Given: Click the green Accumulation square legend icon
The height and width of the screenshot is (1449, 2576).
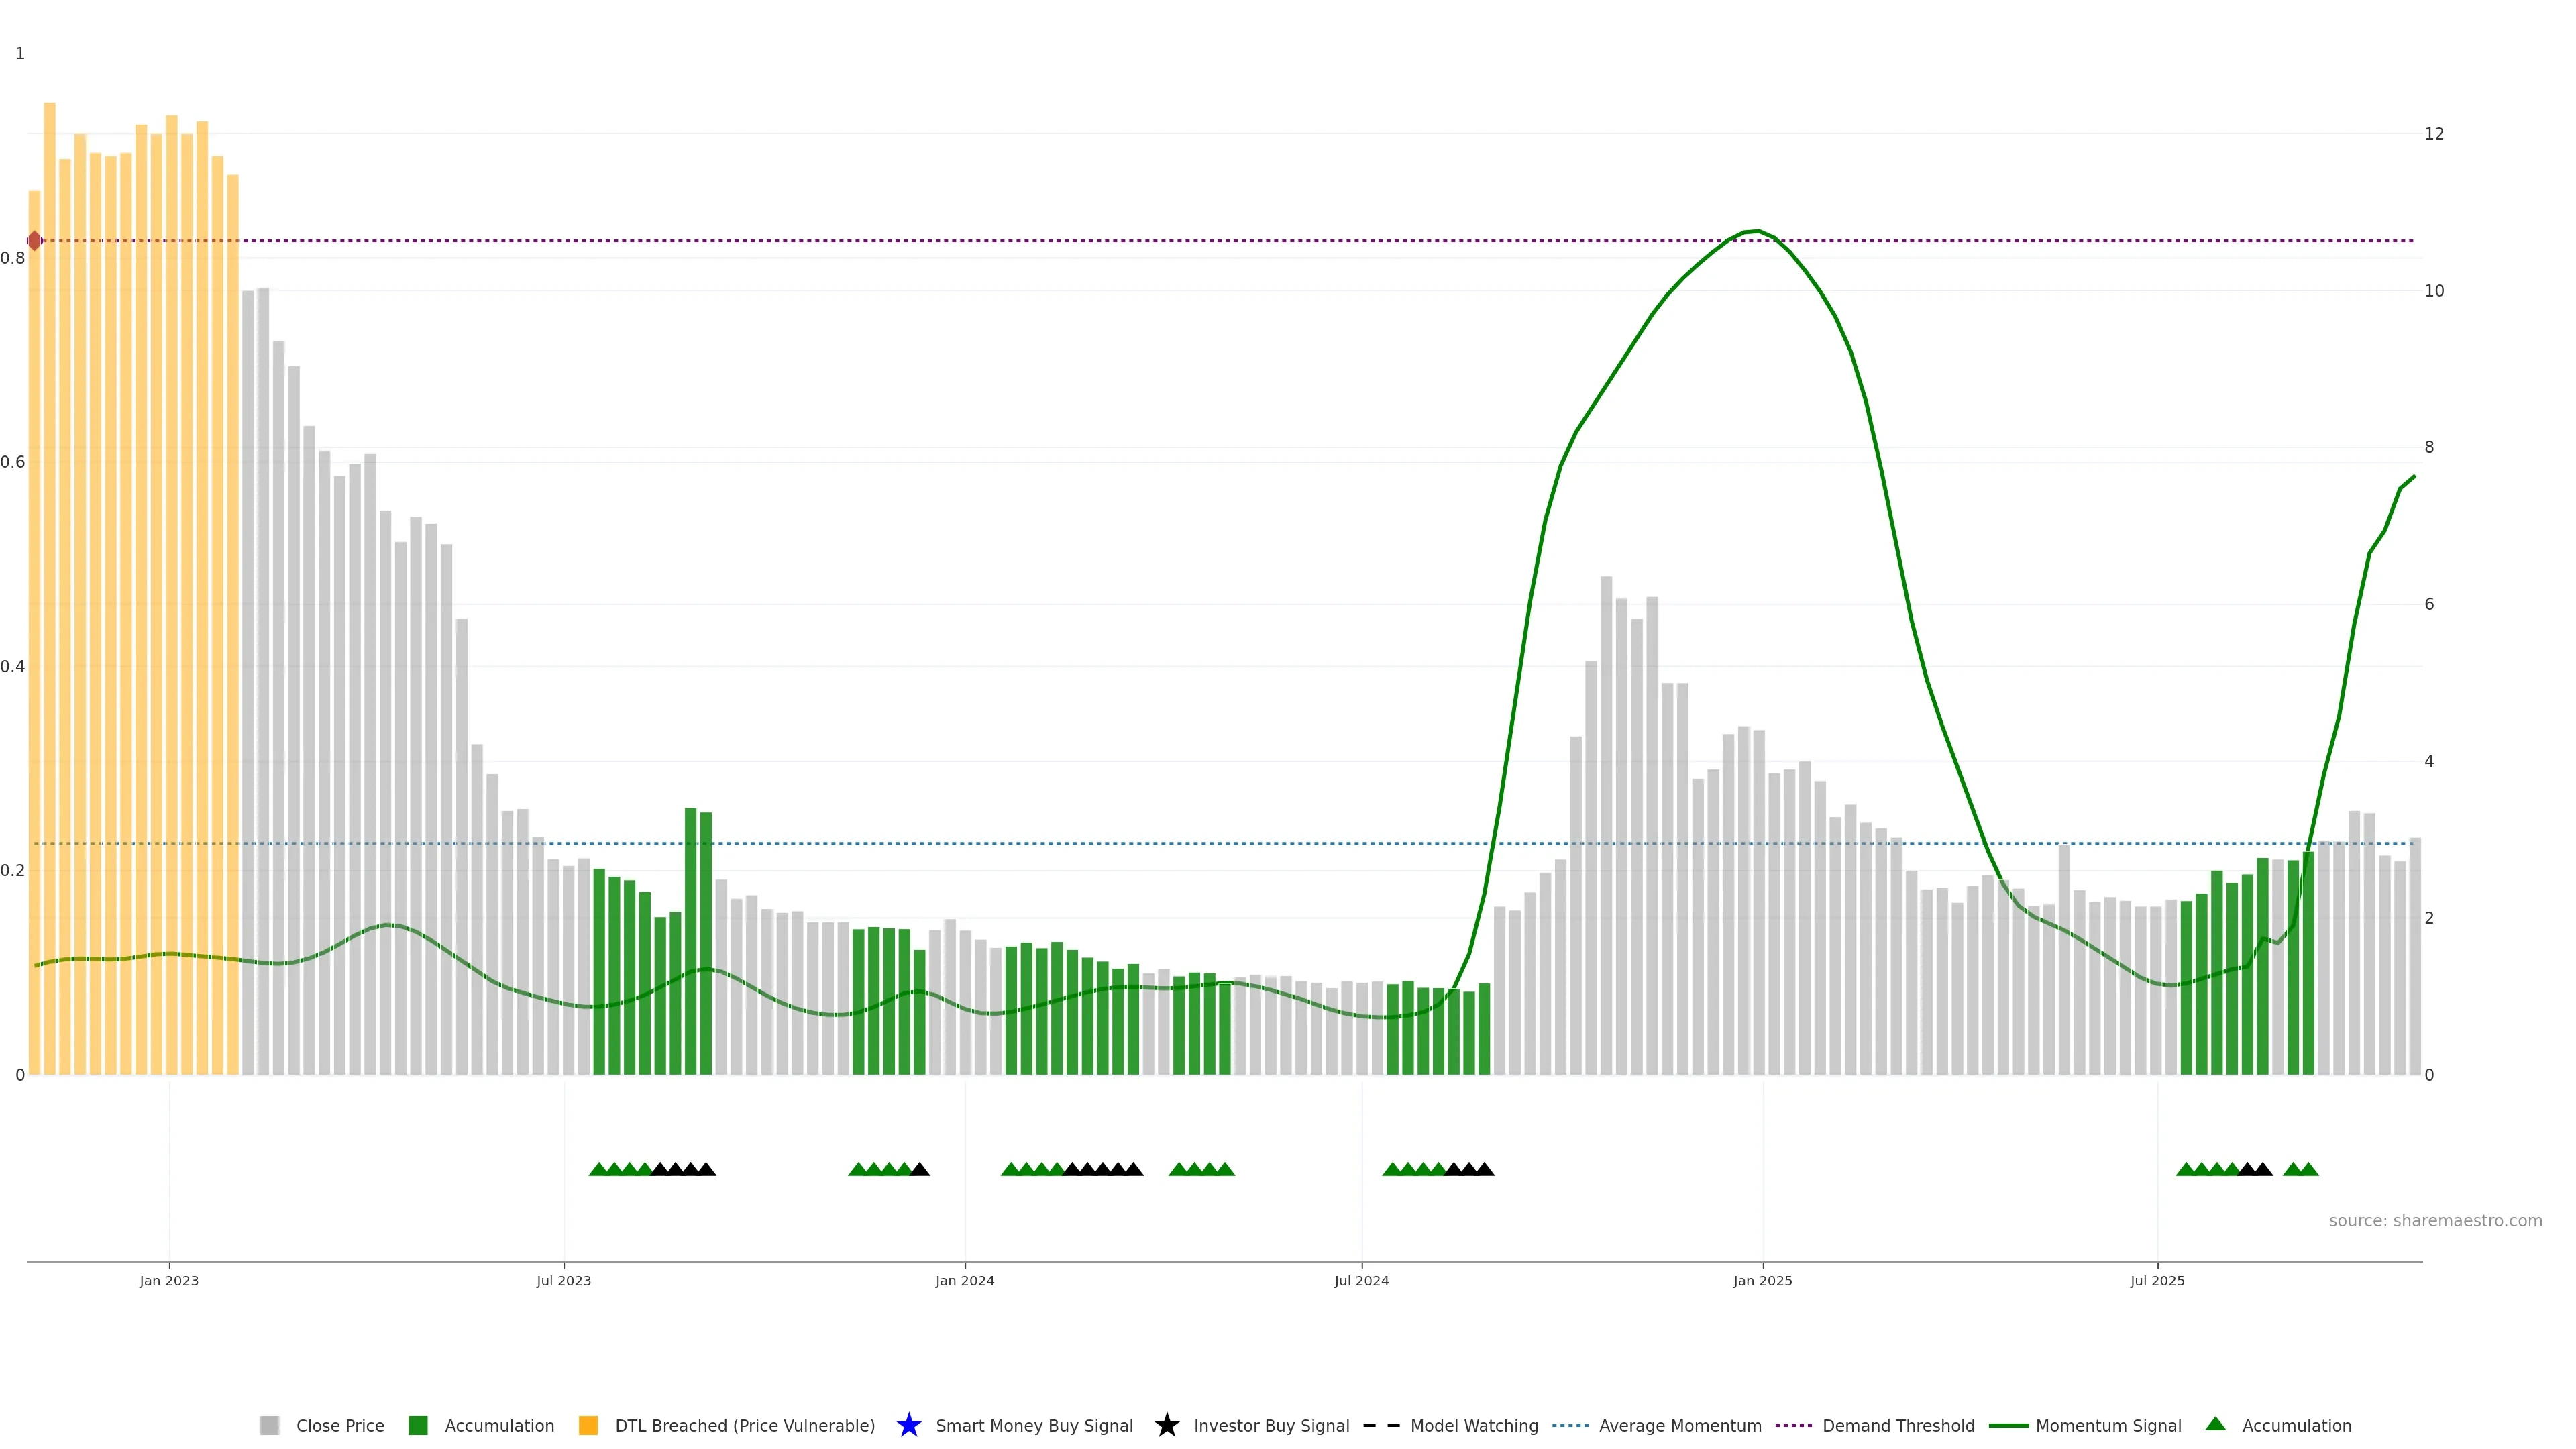Looking at the screenshot, I should tap(418, 1425).
